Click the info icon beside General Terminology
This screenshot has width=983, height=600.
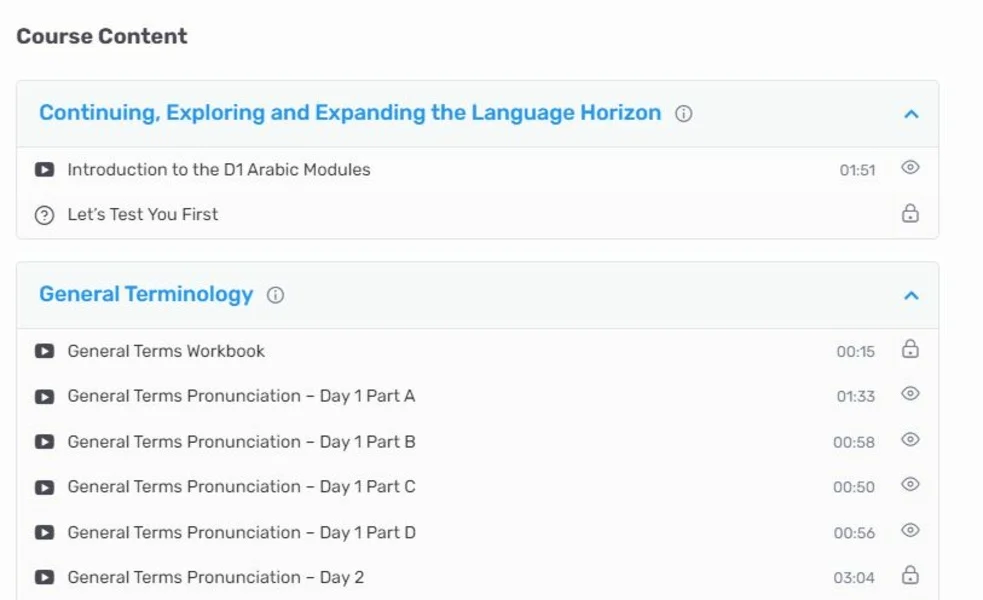[275, 295]
